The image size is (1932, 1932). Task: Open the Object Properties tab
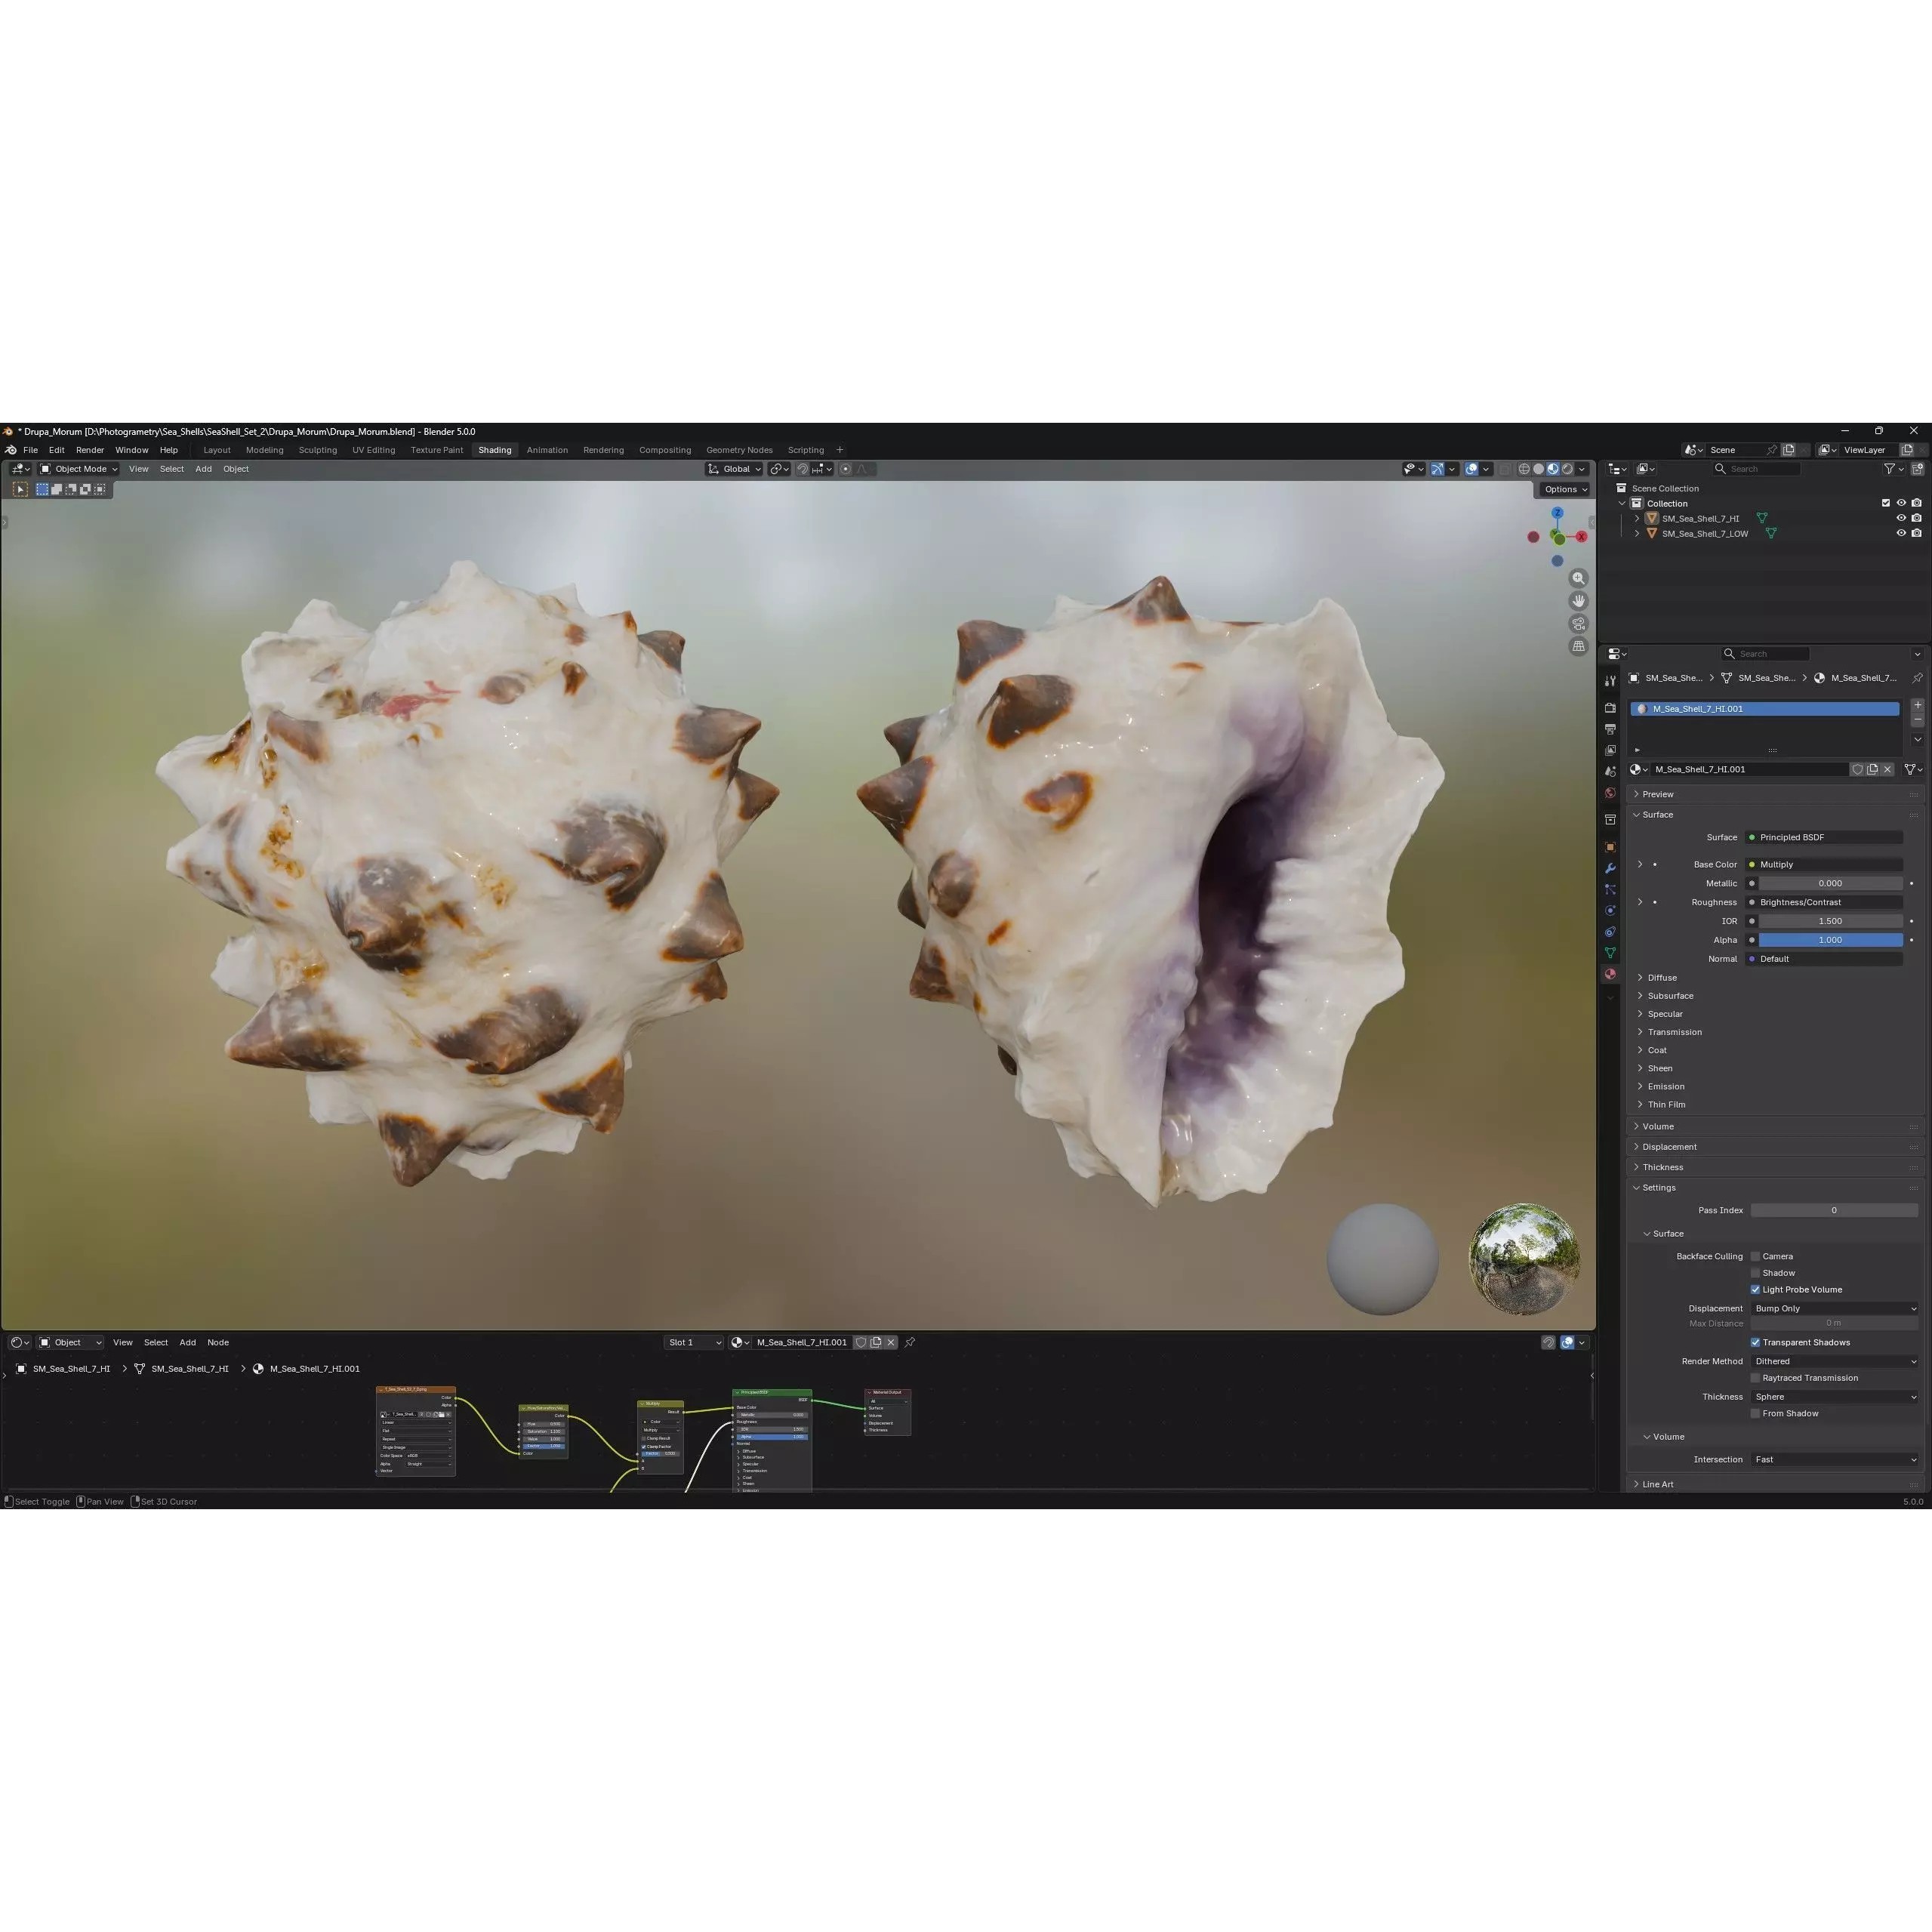point(1610,847)
